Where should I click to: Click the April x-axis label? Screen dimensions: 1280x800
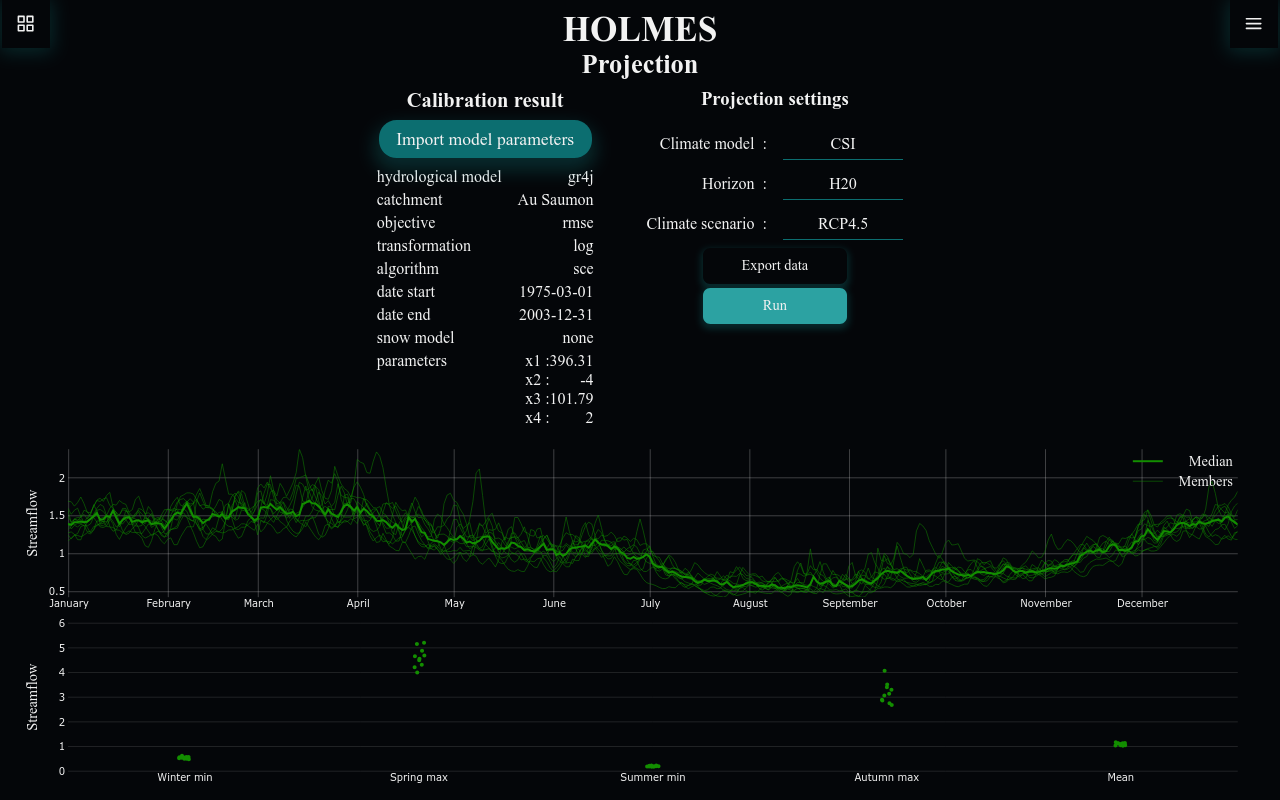click(x=358, y=603)
